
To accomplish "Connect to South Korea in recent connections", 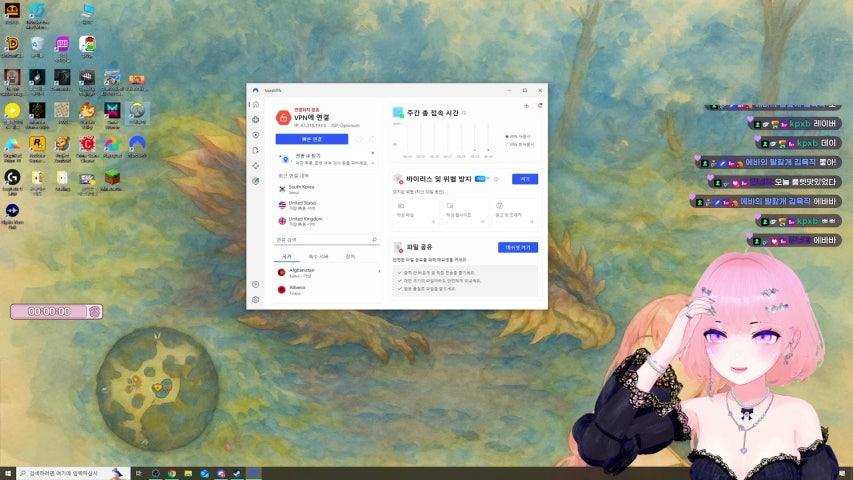I will click(326, 189).
